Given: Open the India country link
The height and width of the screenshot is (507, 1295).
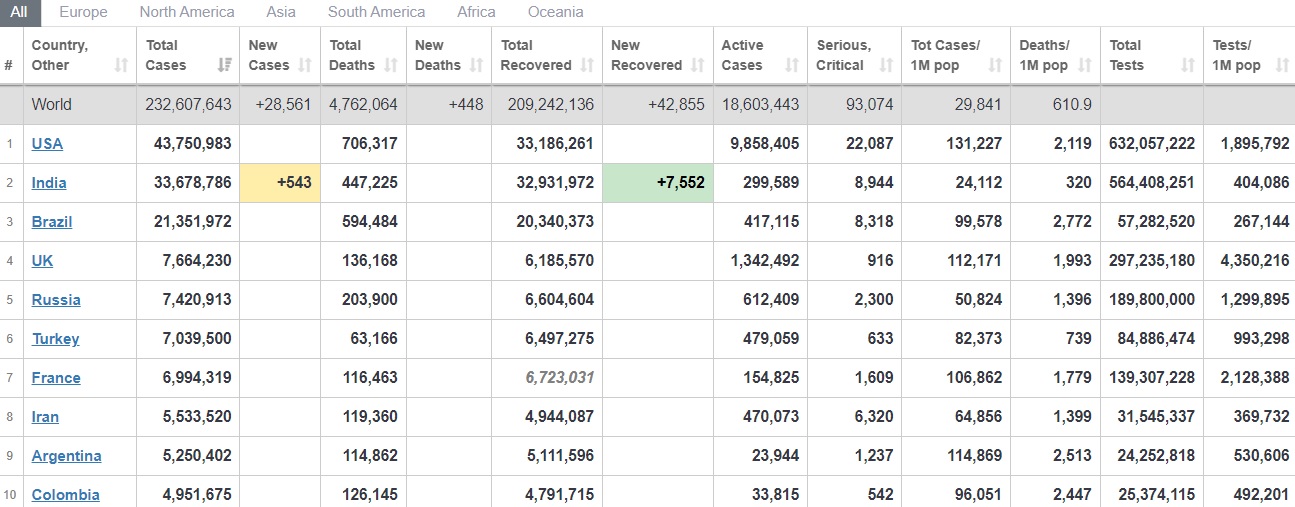Looking at the screenshot, I should point(49,183).
